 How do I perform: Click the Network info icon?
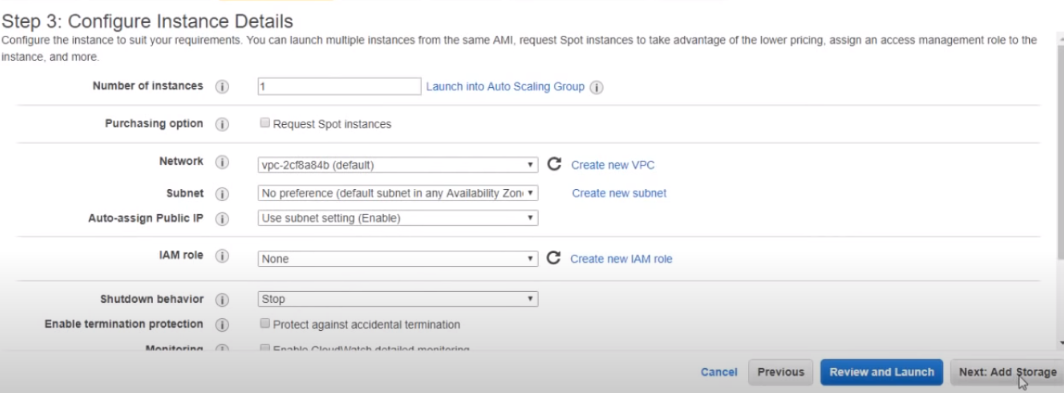point(222,162)
